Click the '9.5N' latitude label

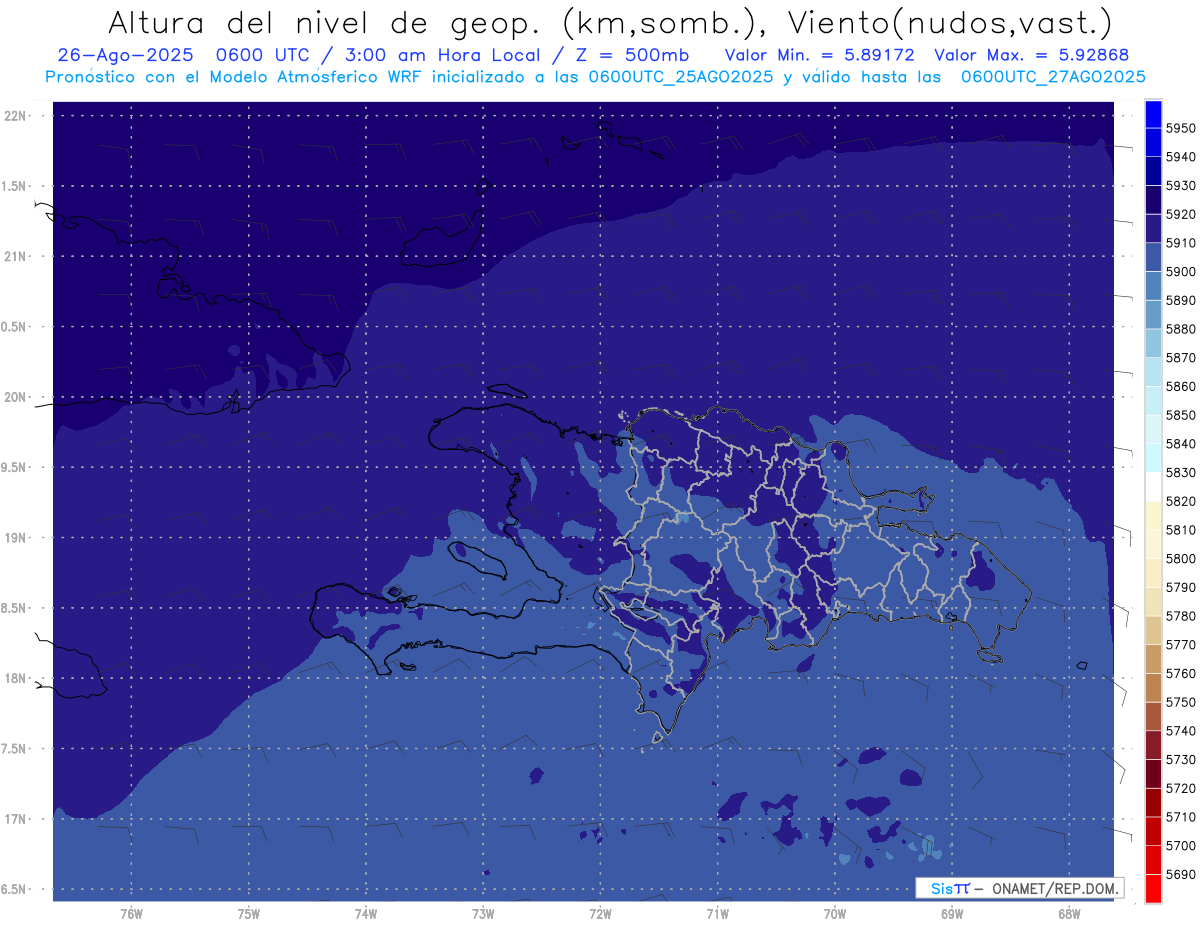point(15,467)
